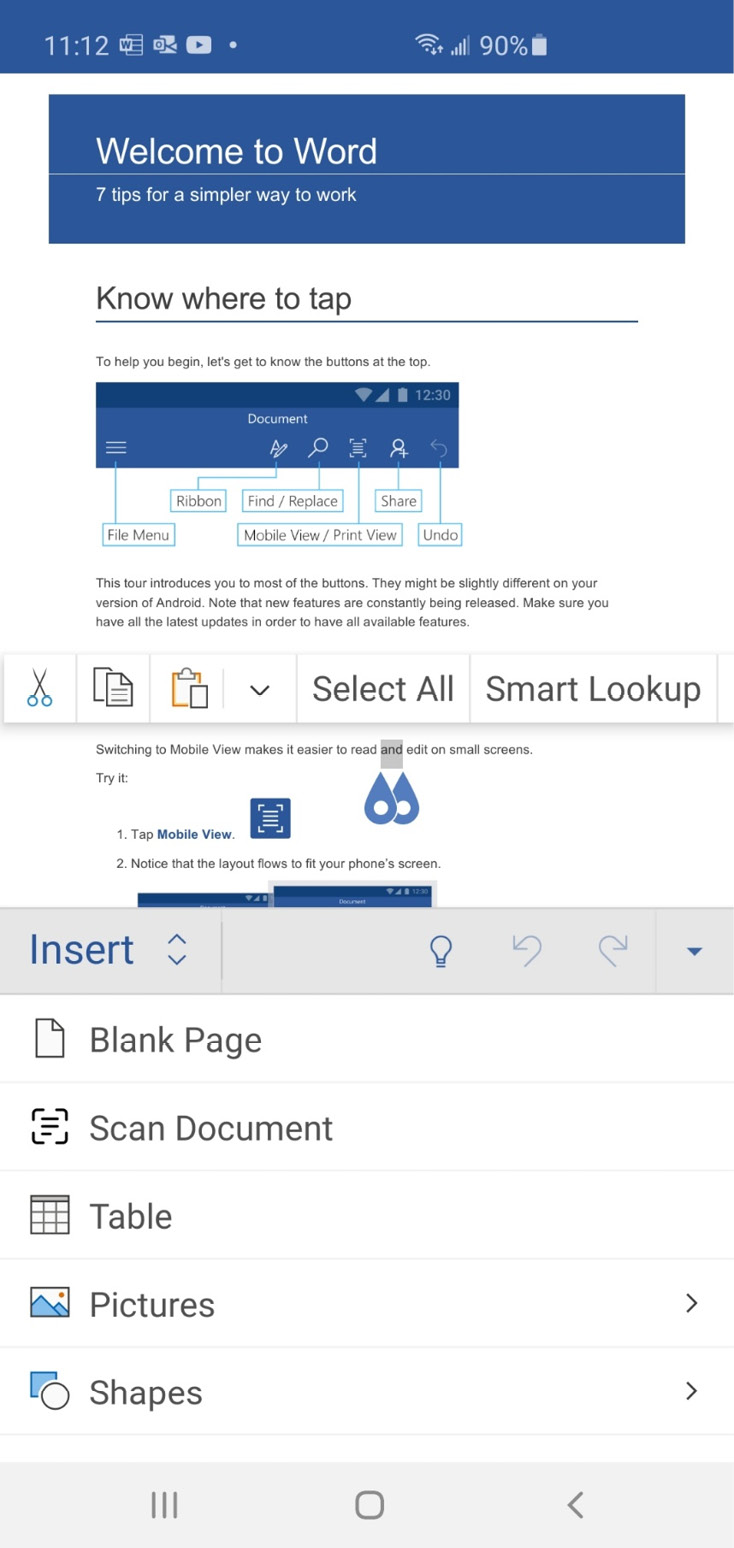
Task: Tap the ribbon diagram image in document
Action: click(x=279, y=465)
